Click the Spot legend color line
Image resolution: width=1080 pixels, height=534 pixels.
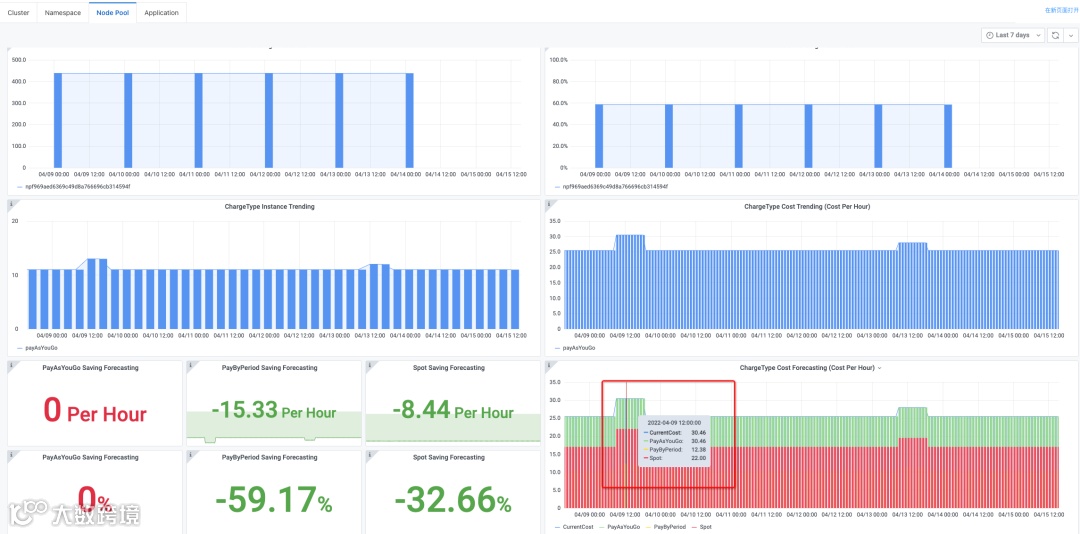click(x=693, y=526)
